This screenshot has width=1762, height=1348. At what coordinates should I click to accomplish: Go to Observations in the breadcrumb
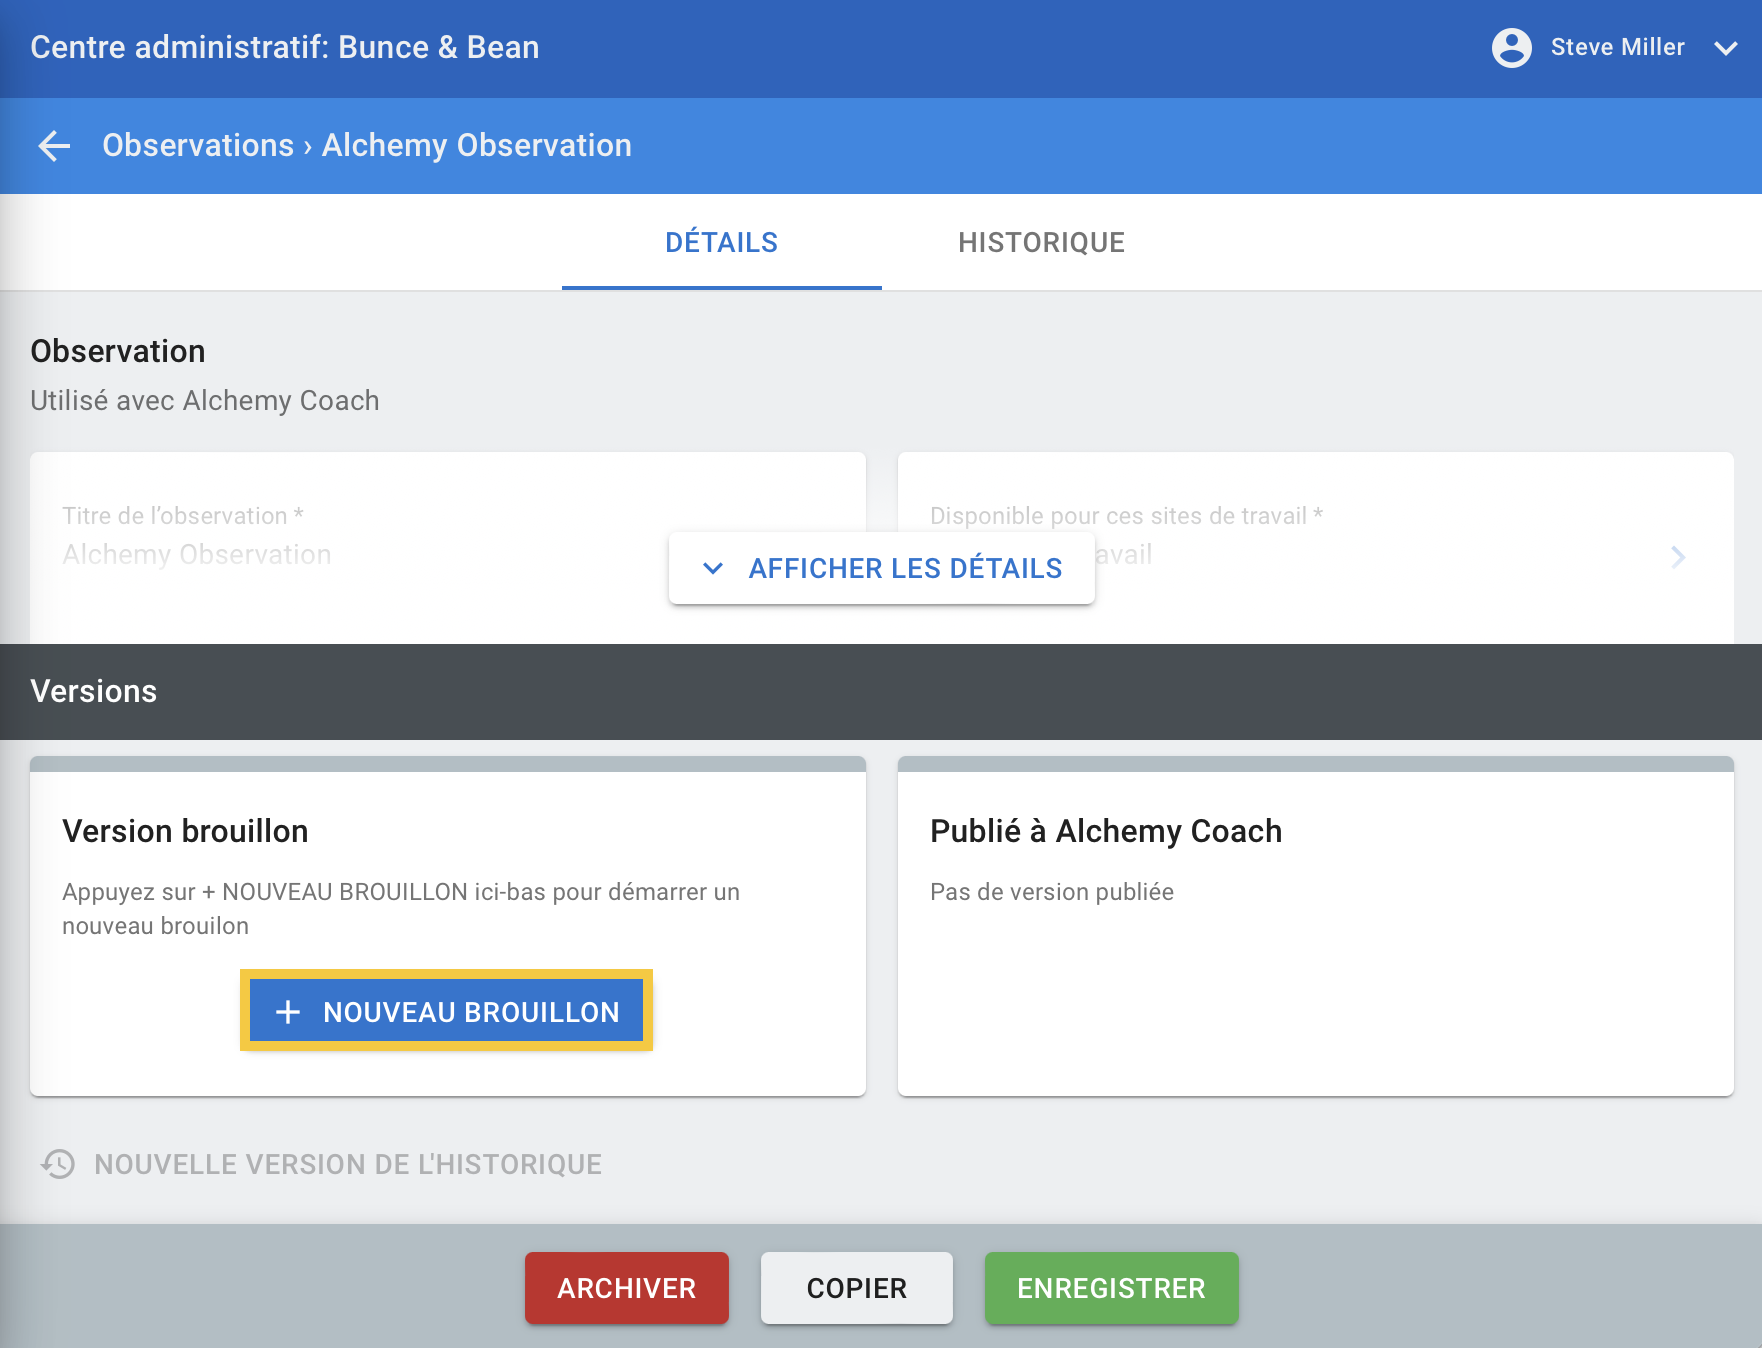198,146
